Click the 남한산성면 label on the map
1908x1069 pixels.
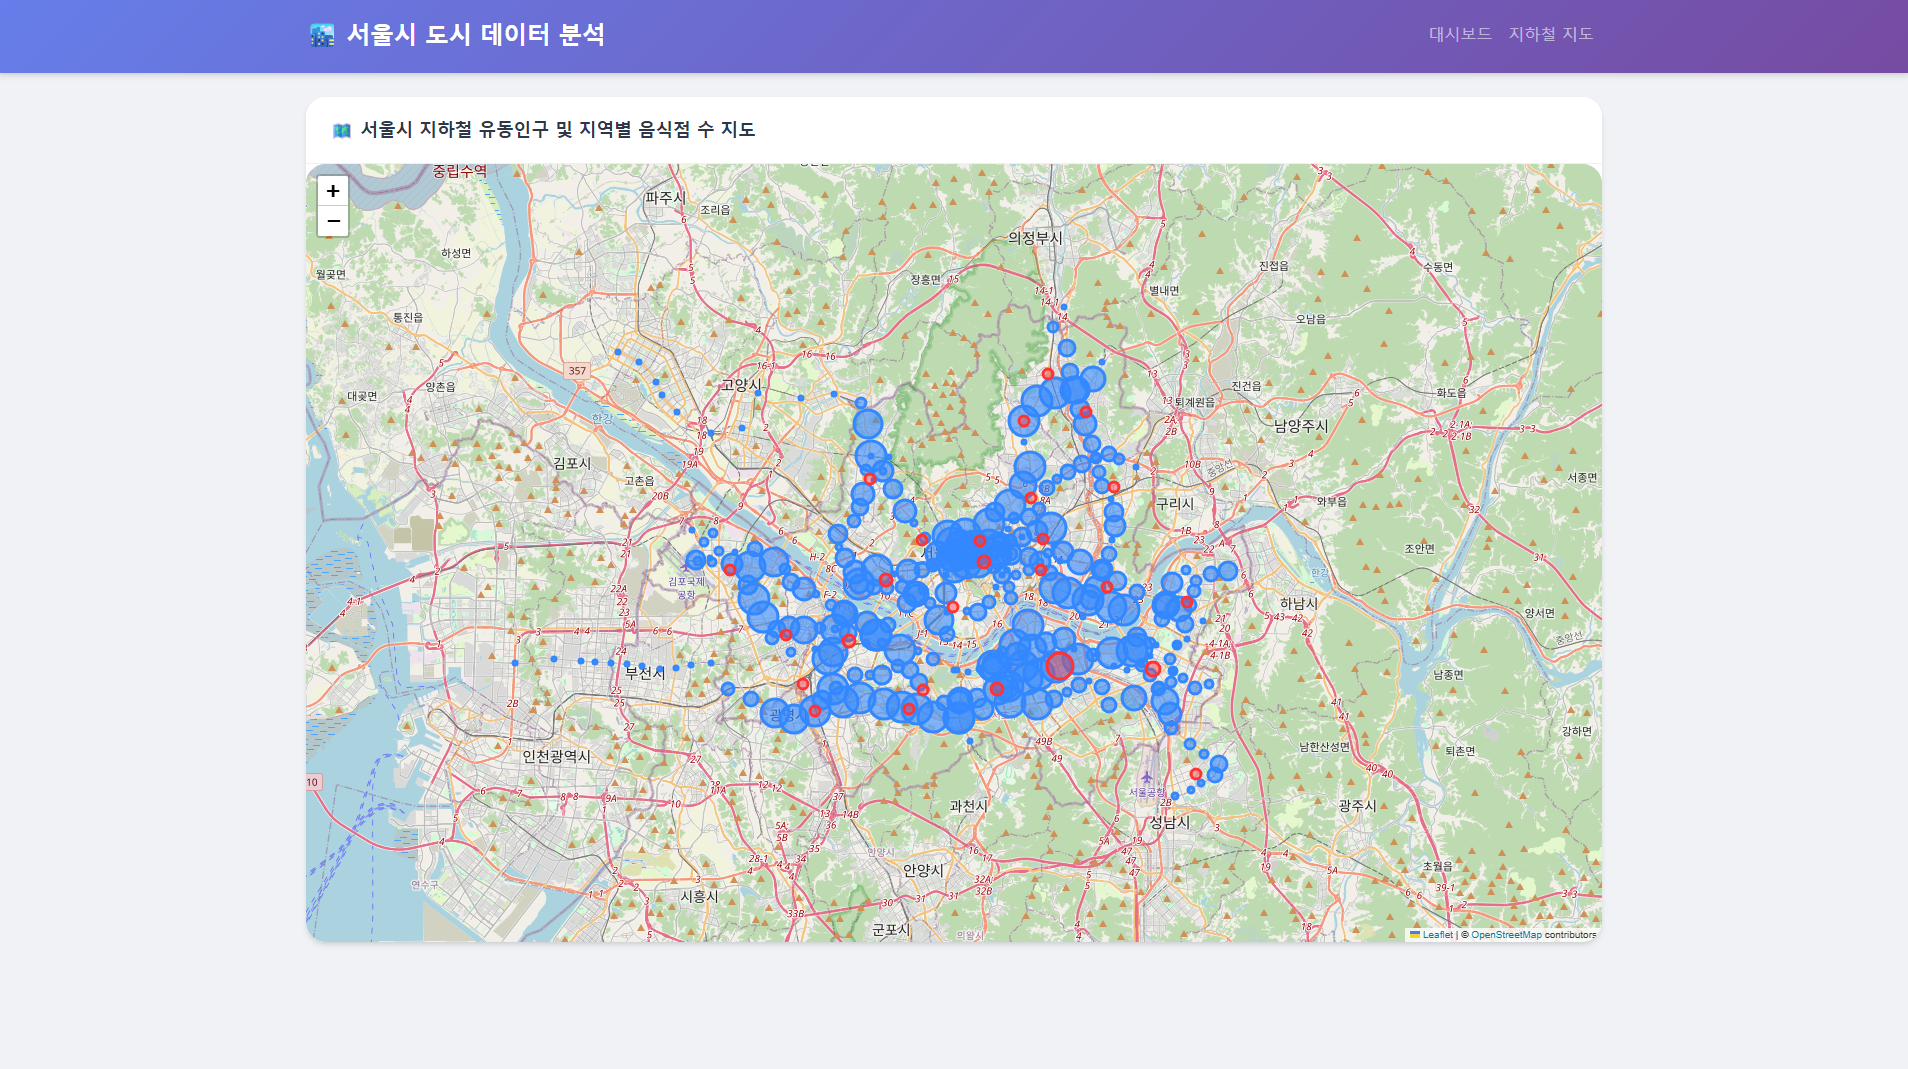pos(1324,747)
